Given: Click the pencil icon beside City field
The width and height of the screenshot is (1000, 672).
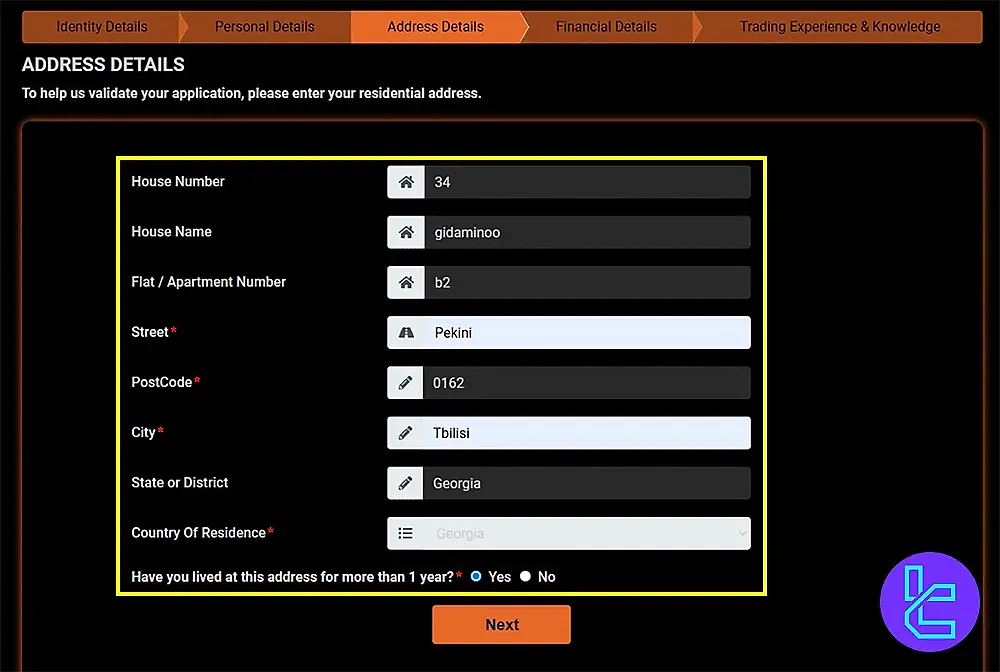Looking at the screenshot, I should pos(406,433).
